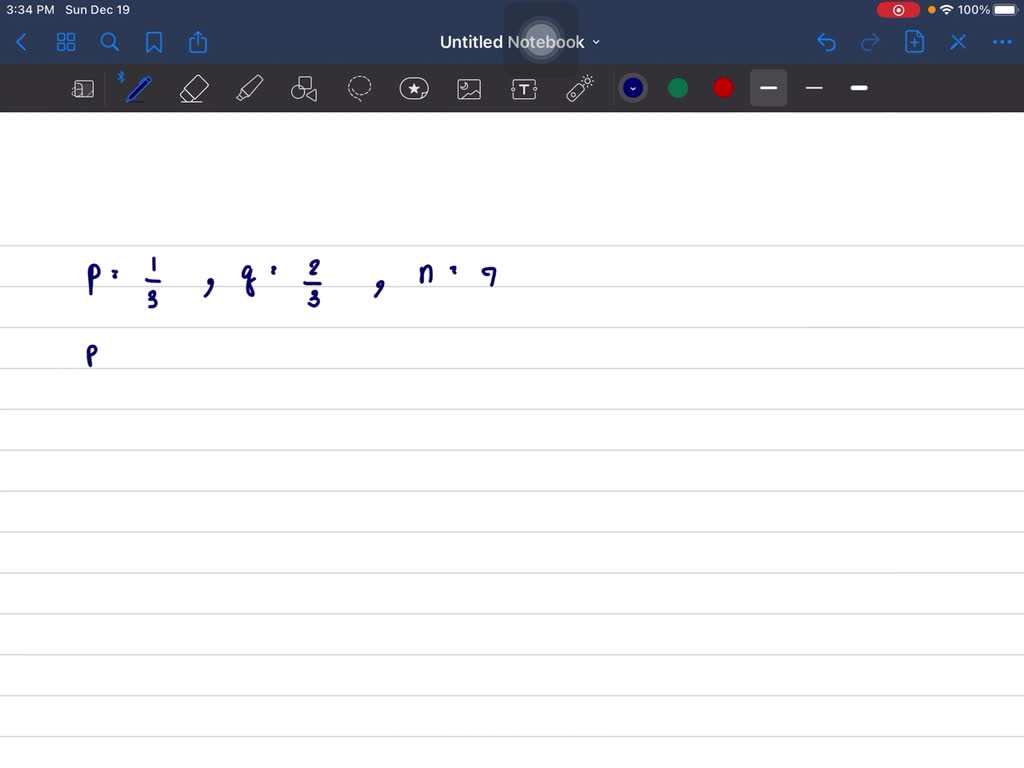Pick the Highlighter tool
This screenshot has width=1024, height=768.
click(248, 88)
